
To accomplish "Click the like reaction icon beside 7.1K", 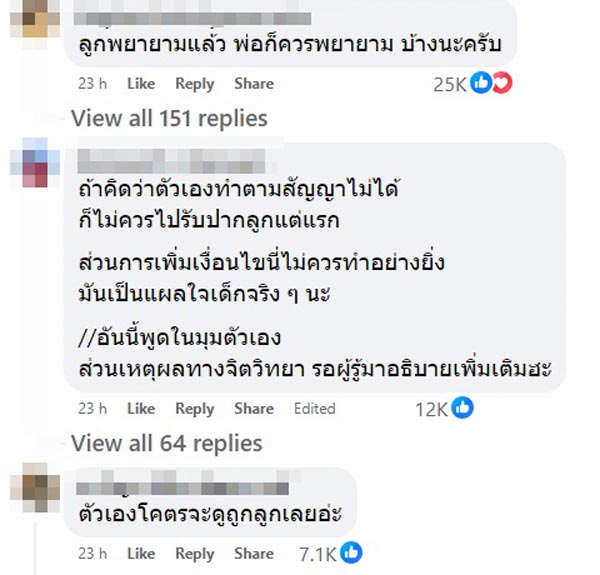I will click(x=351, y=553).
